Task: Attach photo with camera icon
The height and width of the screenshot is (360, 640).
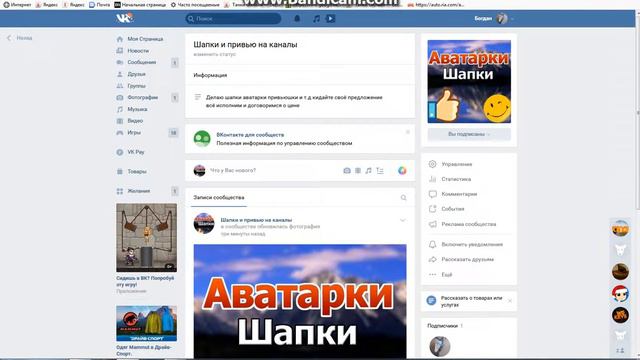Action: (347, 171)
